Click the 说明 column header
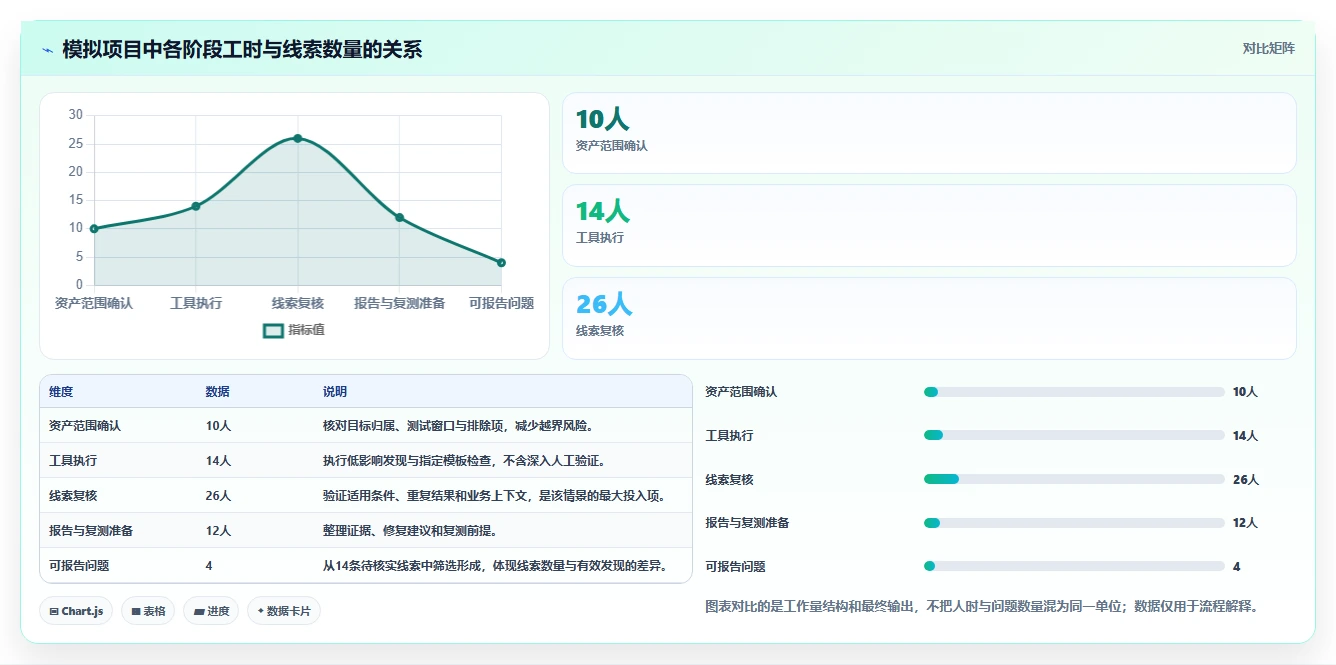The height and width of the screenshot is (665, 1336). [335, 392]
